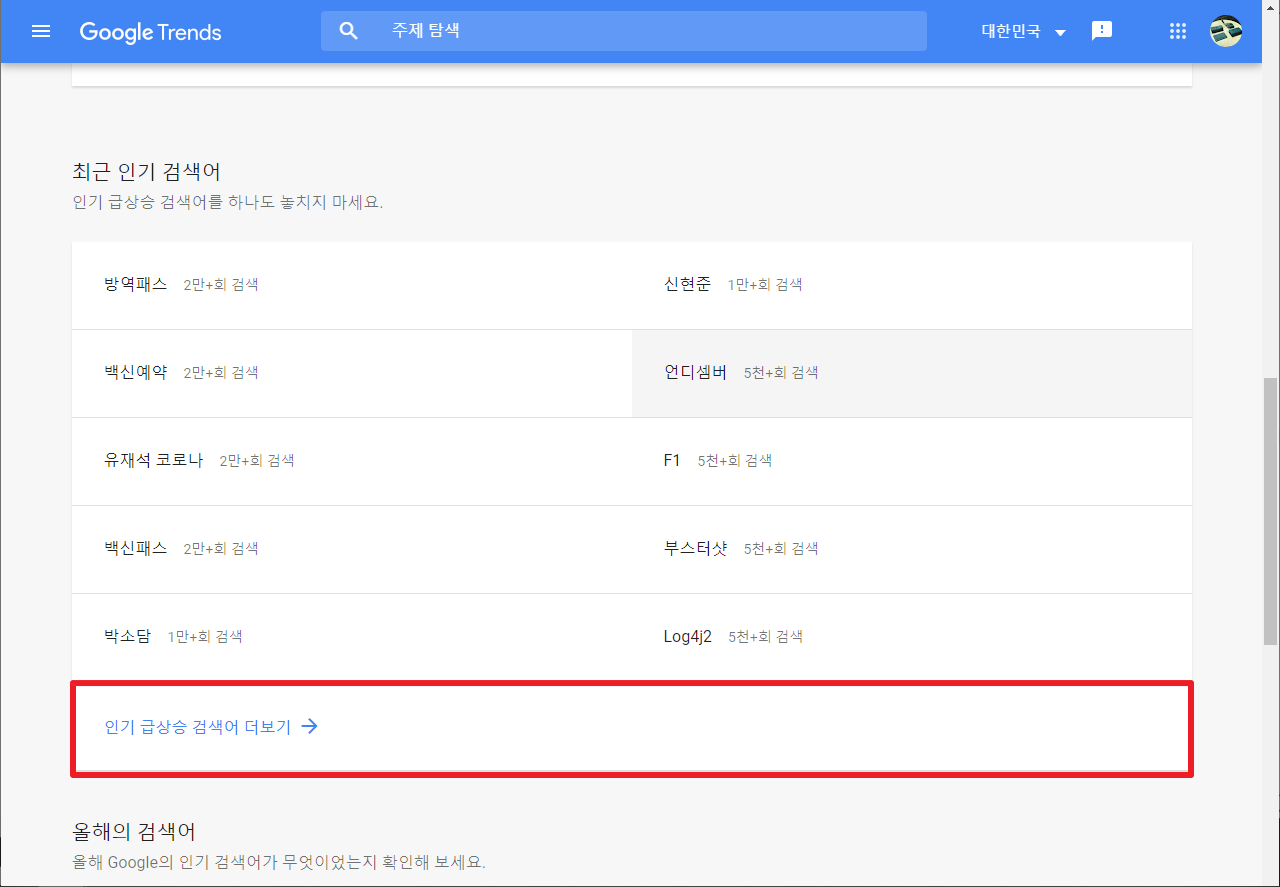Open trending search 백신패스
This screenshot has width=1280, height=887.
[x=352, y=549]
